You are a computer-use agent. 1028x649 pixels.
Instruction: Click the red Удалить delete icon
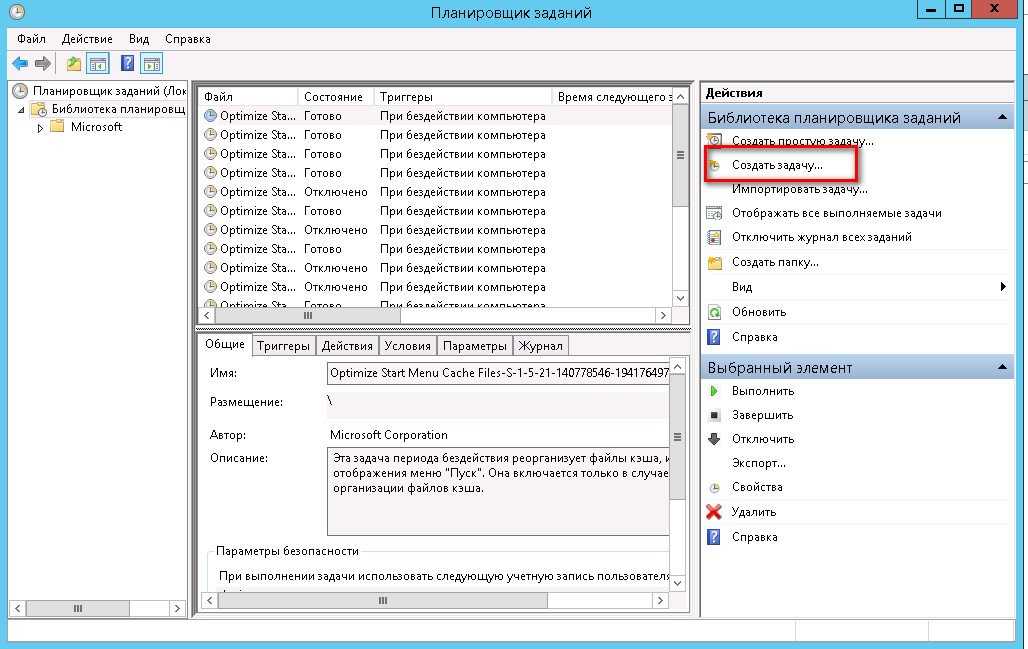coord(714,512)
